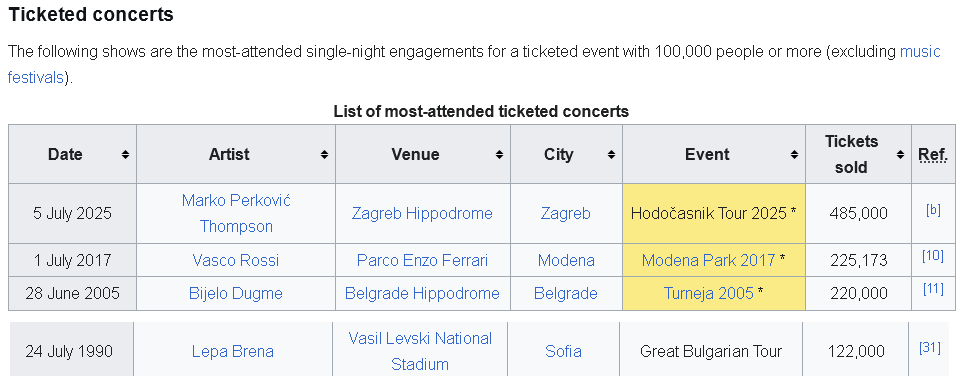The width and height of the screenshot is (961, 376).
Task: Open Bijelo Dugme artist link
Action: [x=236, y=294]
